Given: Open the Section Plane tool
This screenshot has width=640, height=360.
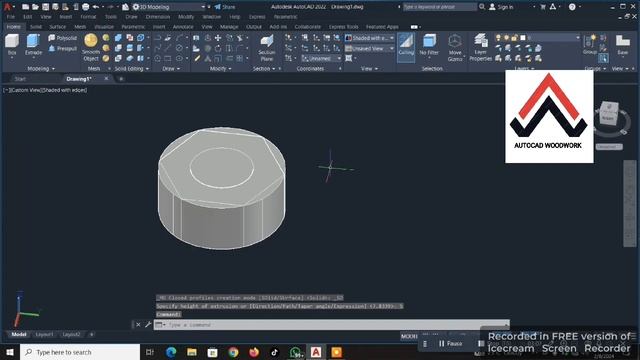Looking at the screenshot, I should (x=267, y=48).
